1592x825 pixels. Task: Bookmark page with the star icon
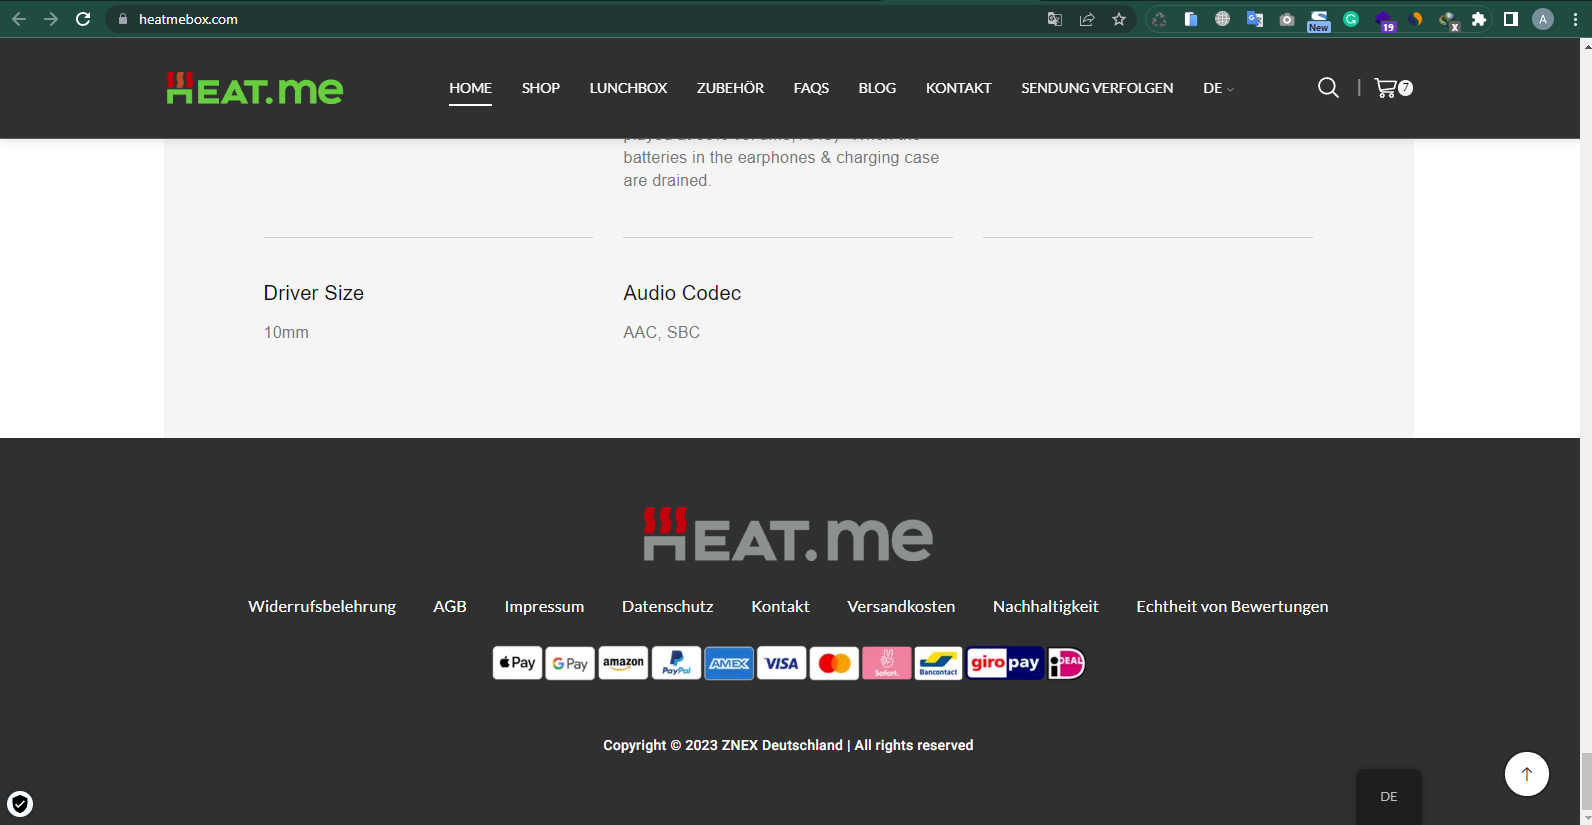click(x=1119, y=19)
